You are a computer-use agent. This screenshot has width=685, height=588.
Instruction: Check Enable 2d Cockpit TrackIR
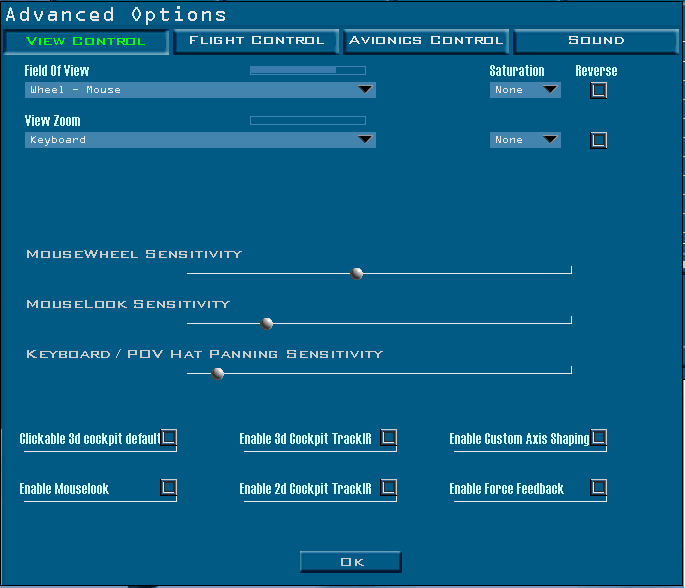point(389,488)
